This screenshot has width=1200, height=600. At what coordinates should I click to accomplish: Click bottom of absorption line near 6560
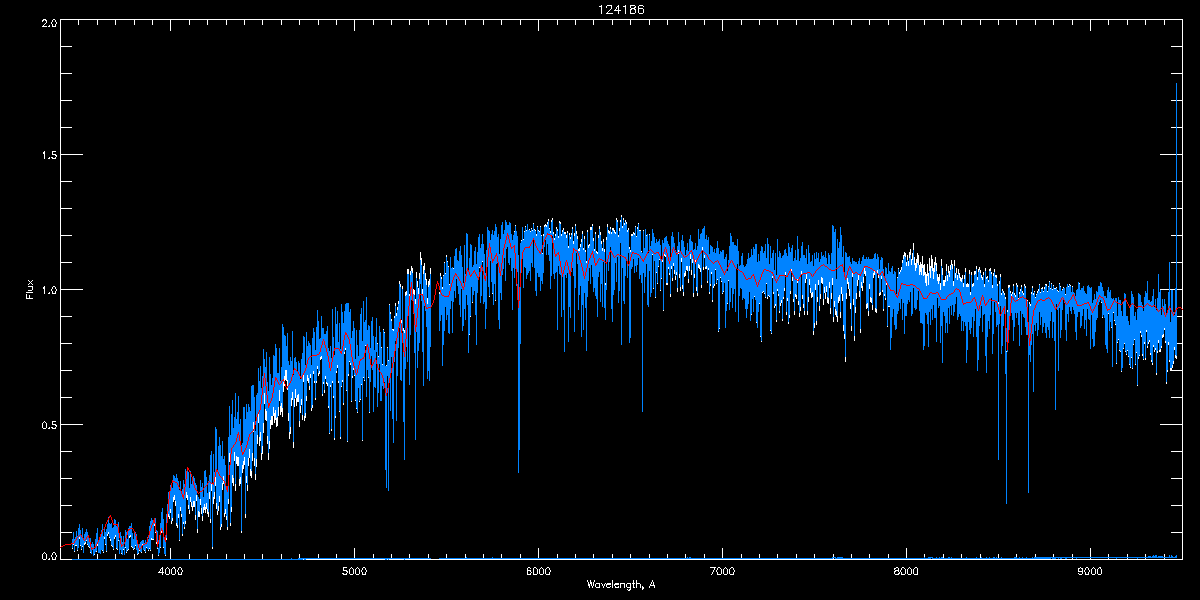(x=642, y=409)
